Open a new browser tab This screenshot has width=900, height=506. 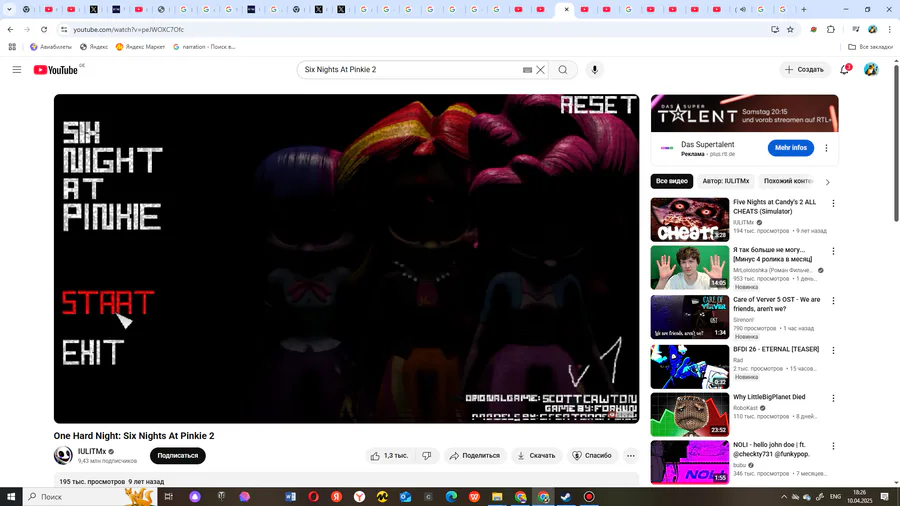(x=804, y=9)
